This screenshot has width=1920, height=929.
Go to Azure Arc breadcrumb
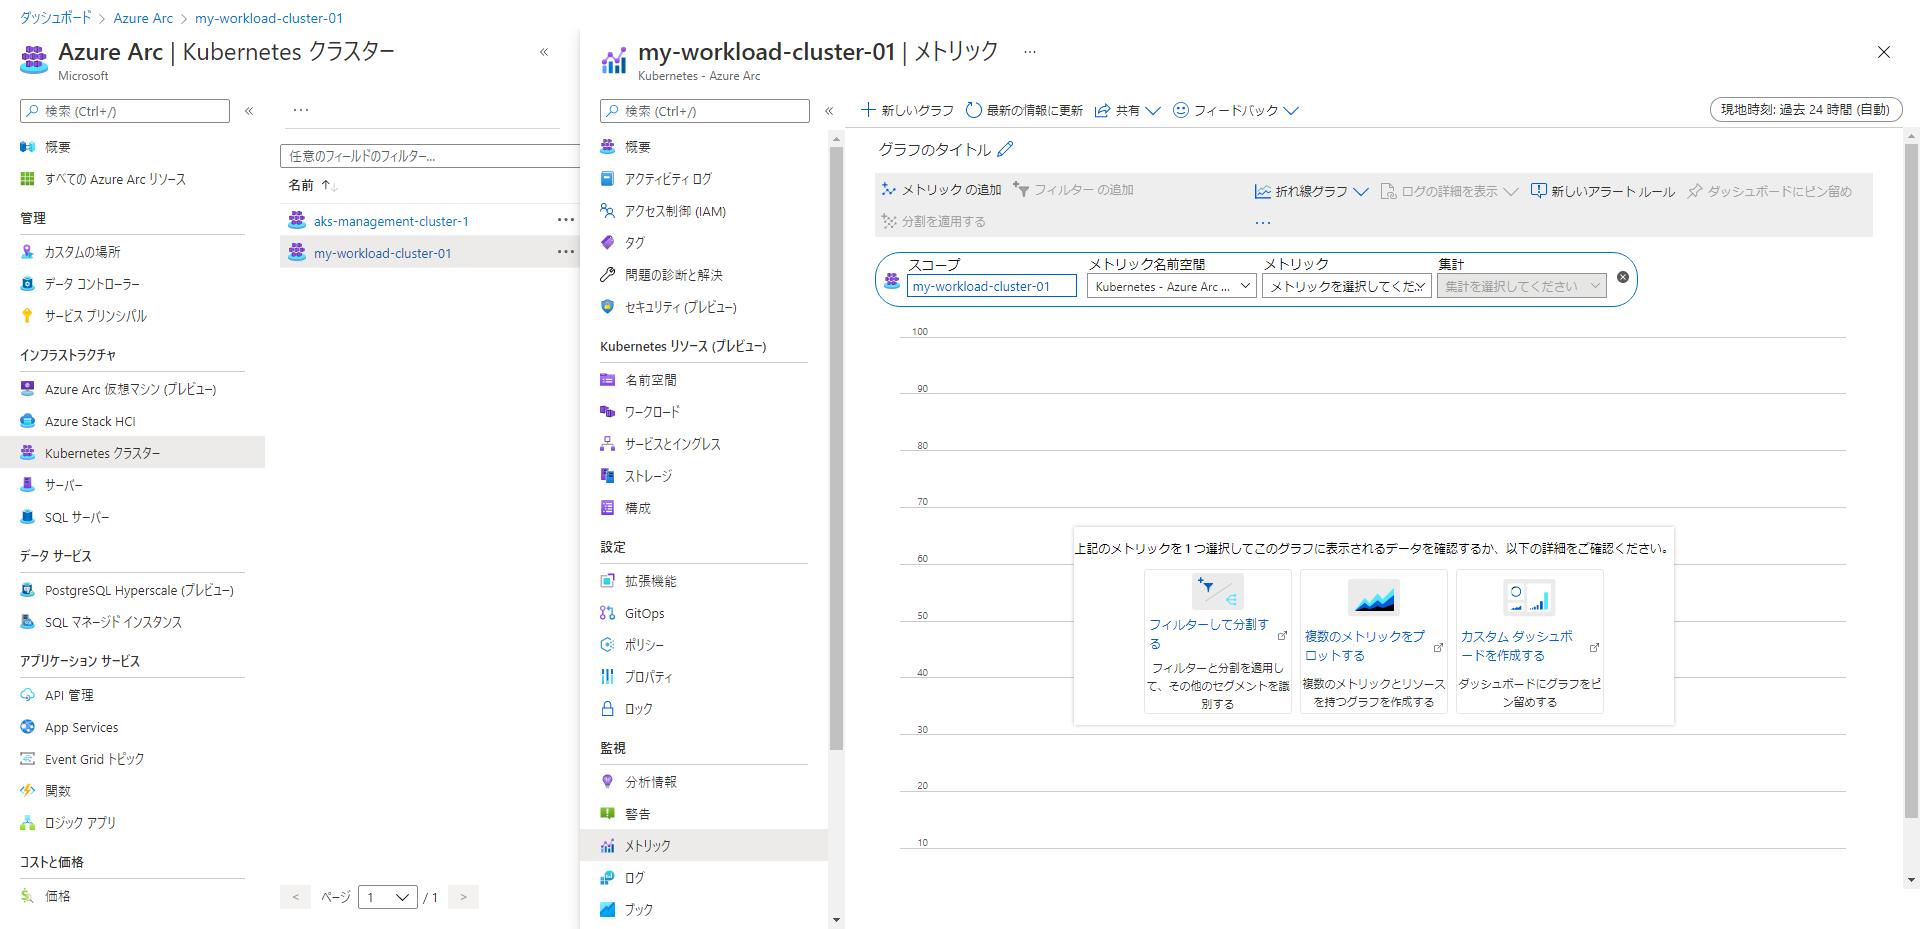143,18
